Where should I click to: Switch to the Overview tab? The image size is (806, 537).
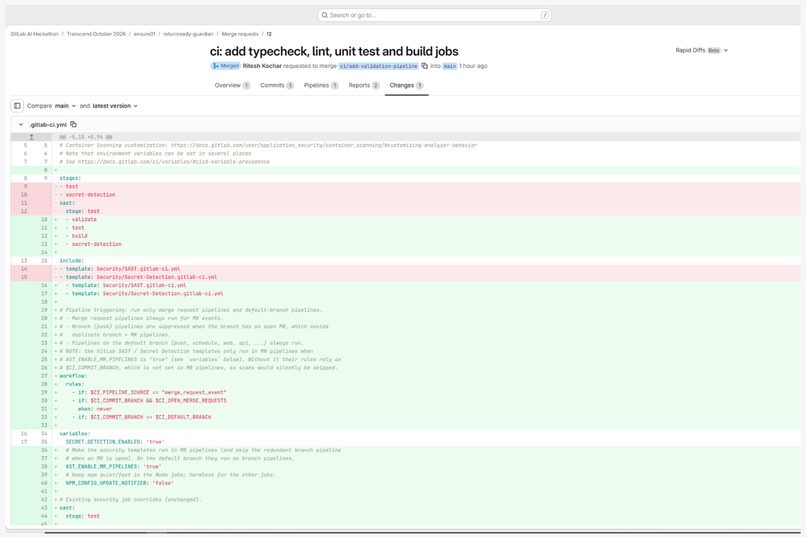click(x=232, y=85)
